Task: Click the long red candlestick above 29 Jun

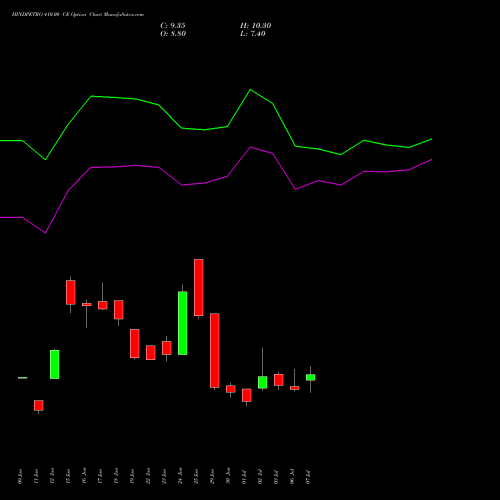Action: [215, 350]
